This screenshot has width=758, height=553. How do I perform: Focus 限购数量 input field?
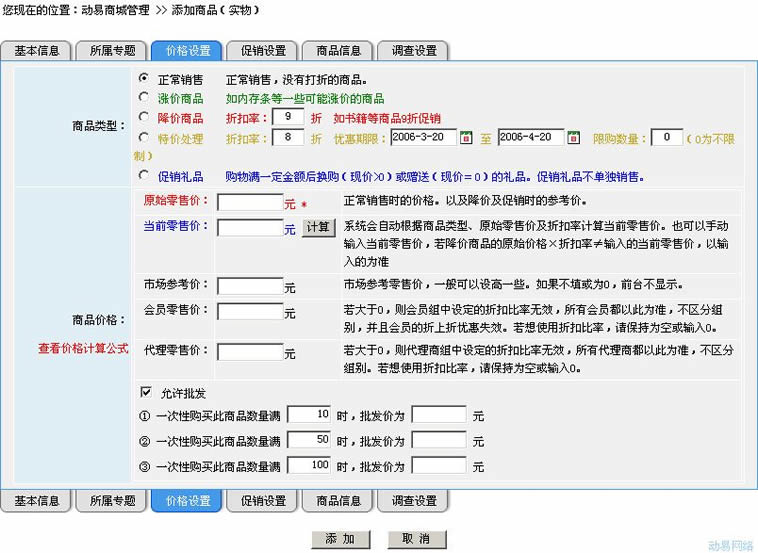click(x=667, y=137)
